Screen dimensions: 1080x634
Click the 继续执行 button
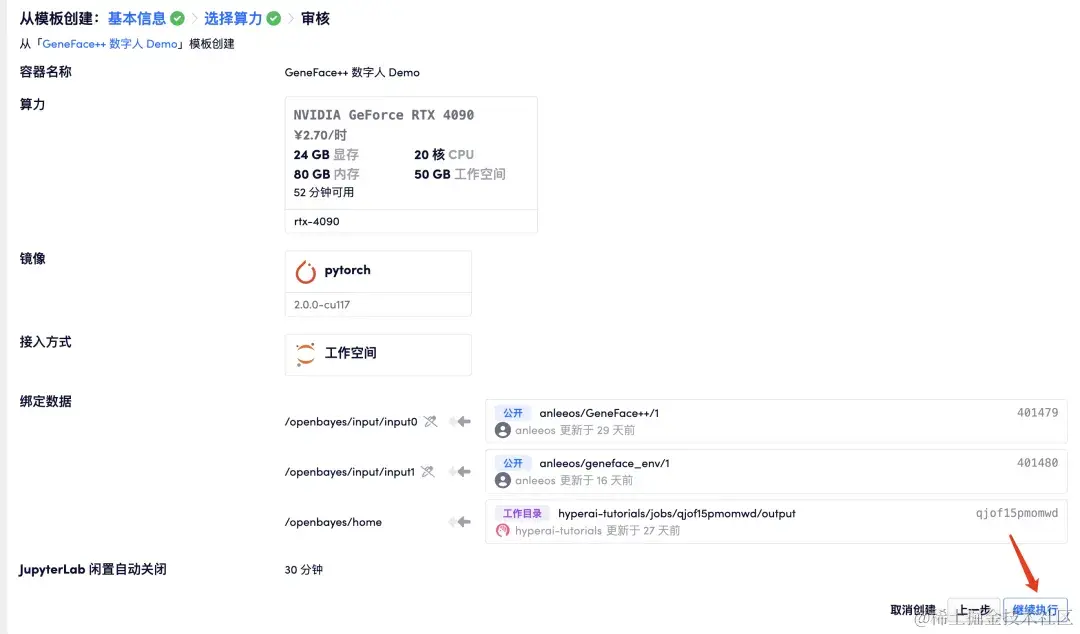pyautogui.click(x=1036, y=609)
